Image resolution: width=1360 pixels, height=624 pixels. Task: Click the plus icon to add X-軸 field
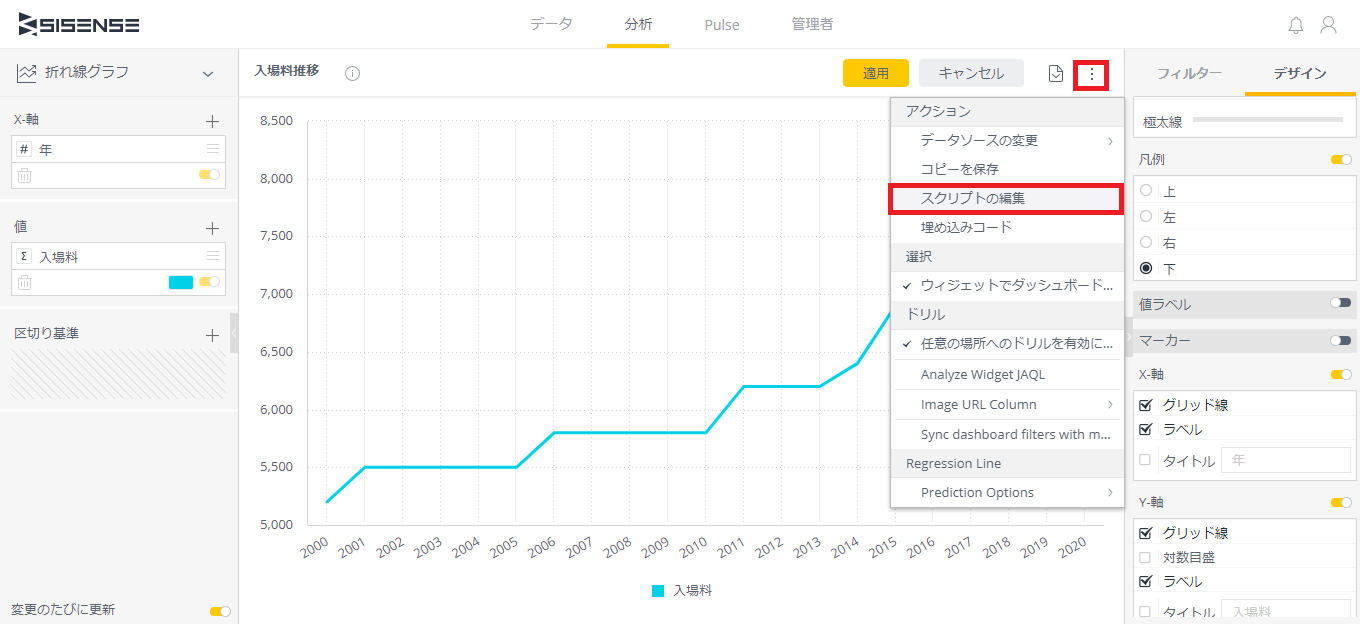point(212,121)
